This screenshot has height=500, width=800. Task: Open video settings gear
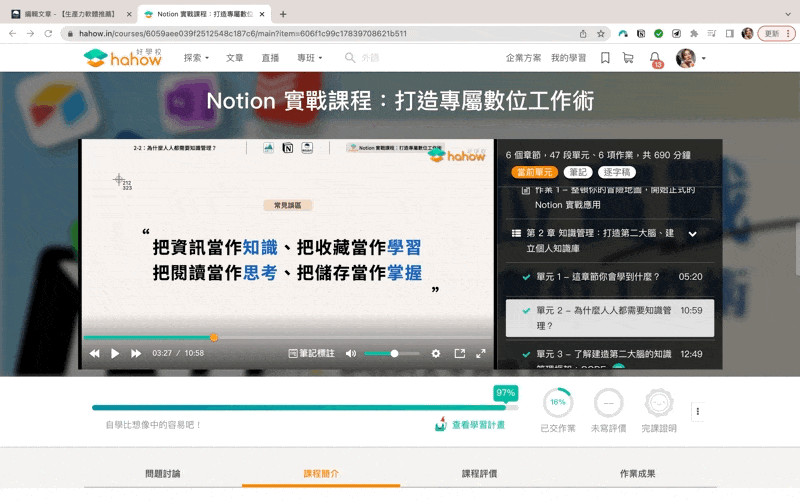pyautogui.click(x=436, y=353)
